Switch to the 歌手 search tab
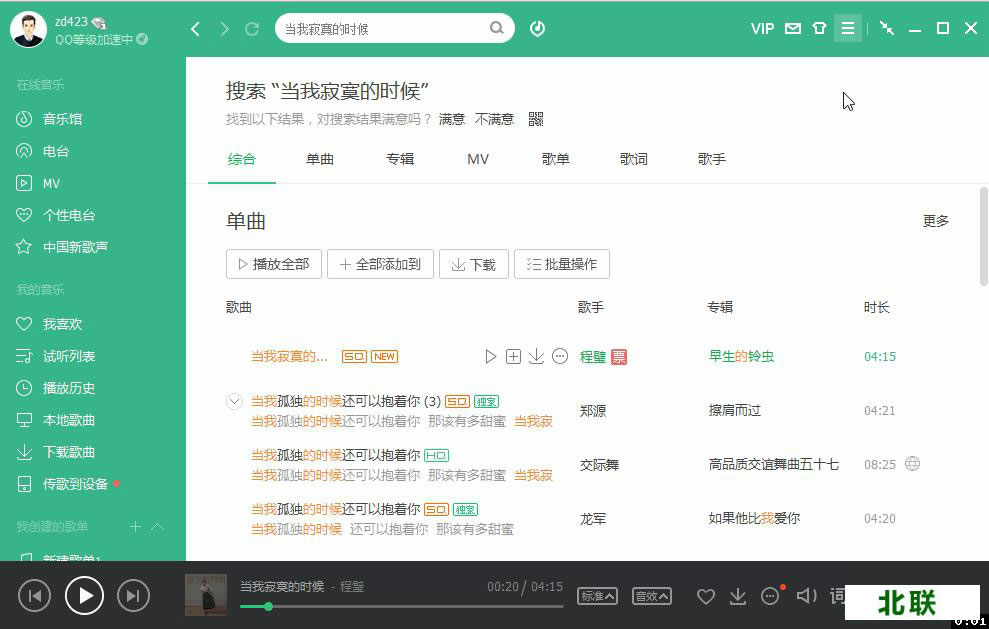The image size is (989, 629). click(711, 158)
